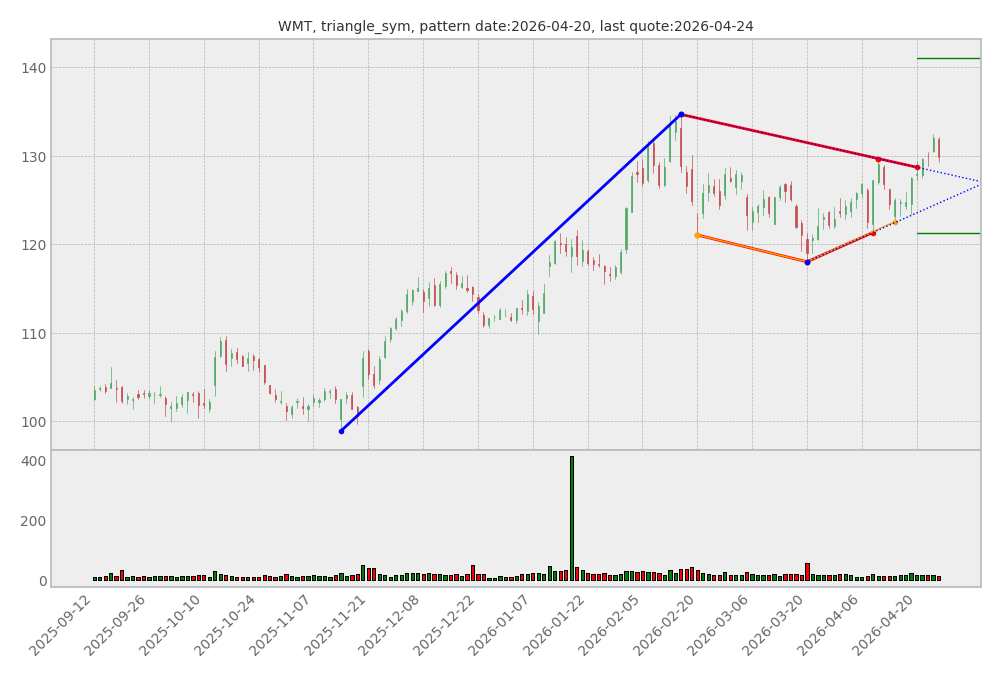
Task: Click the 100 price axis label
Action: point(34,422)
